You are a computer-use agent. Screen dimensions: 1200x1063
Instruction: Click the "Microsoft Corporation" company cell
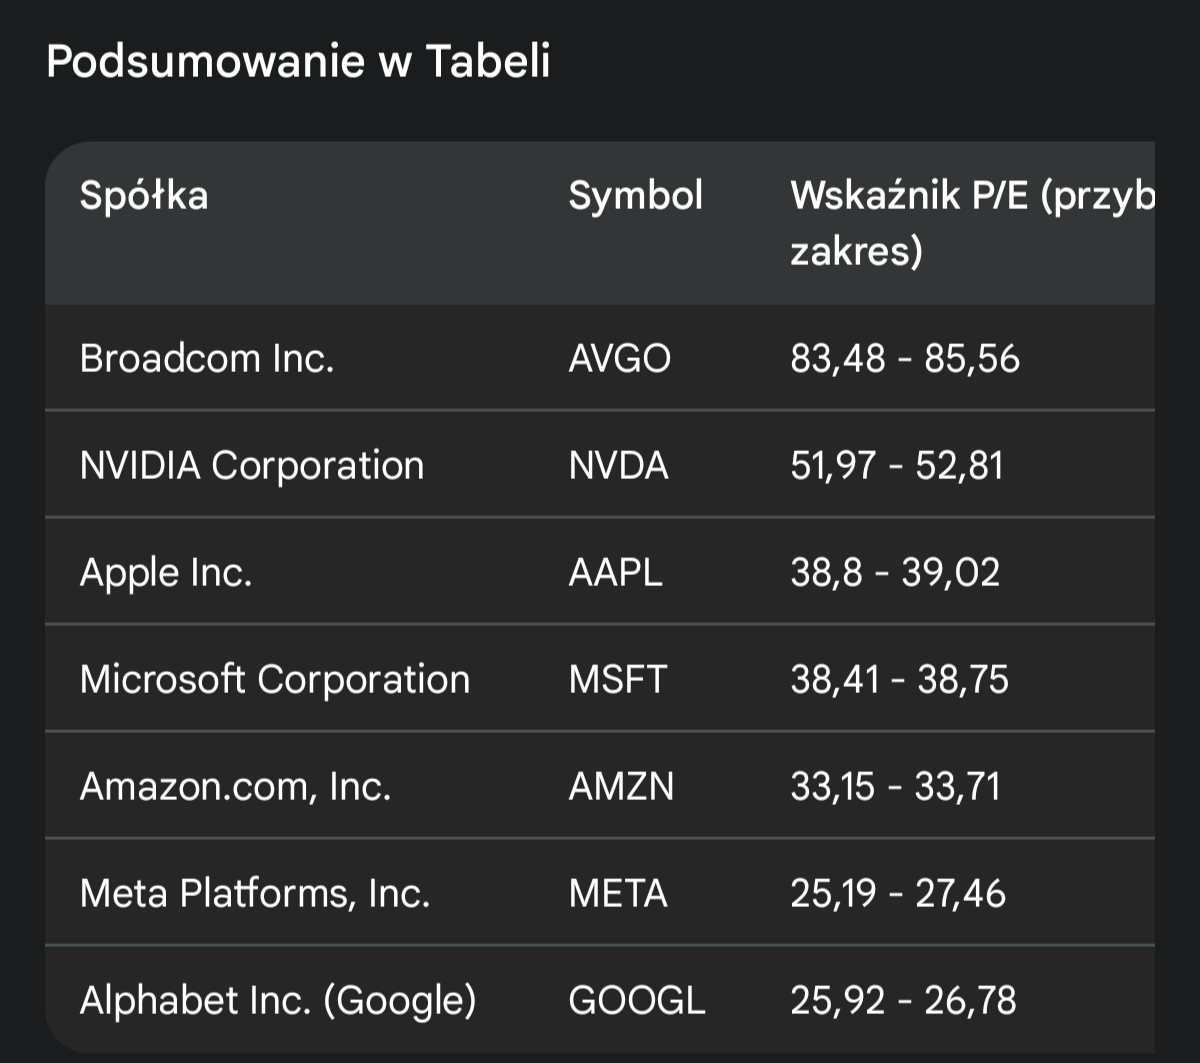[274, 679]
